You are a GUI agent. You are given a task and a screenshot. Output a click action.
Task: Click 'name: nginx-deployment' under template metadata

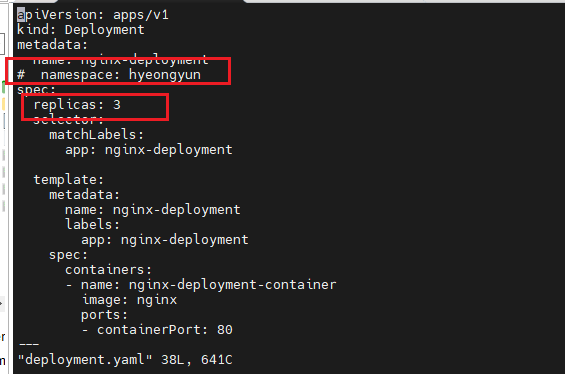(153, 209)
